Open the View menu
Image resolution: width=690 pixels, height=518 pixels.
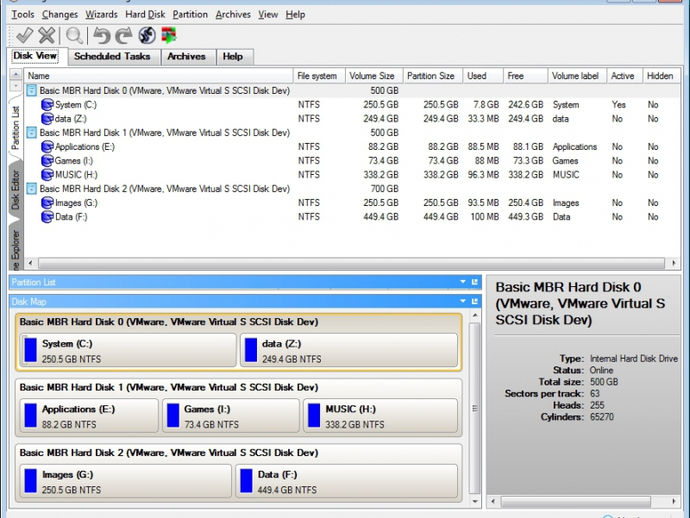[x=268, y=15]
